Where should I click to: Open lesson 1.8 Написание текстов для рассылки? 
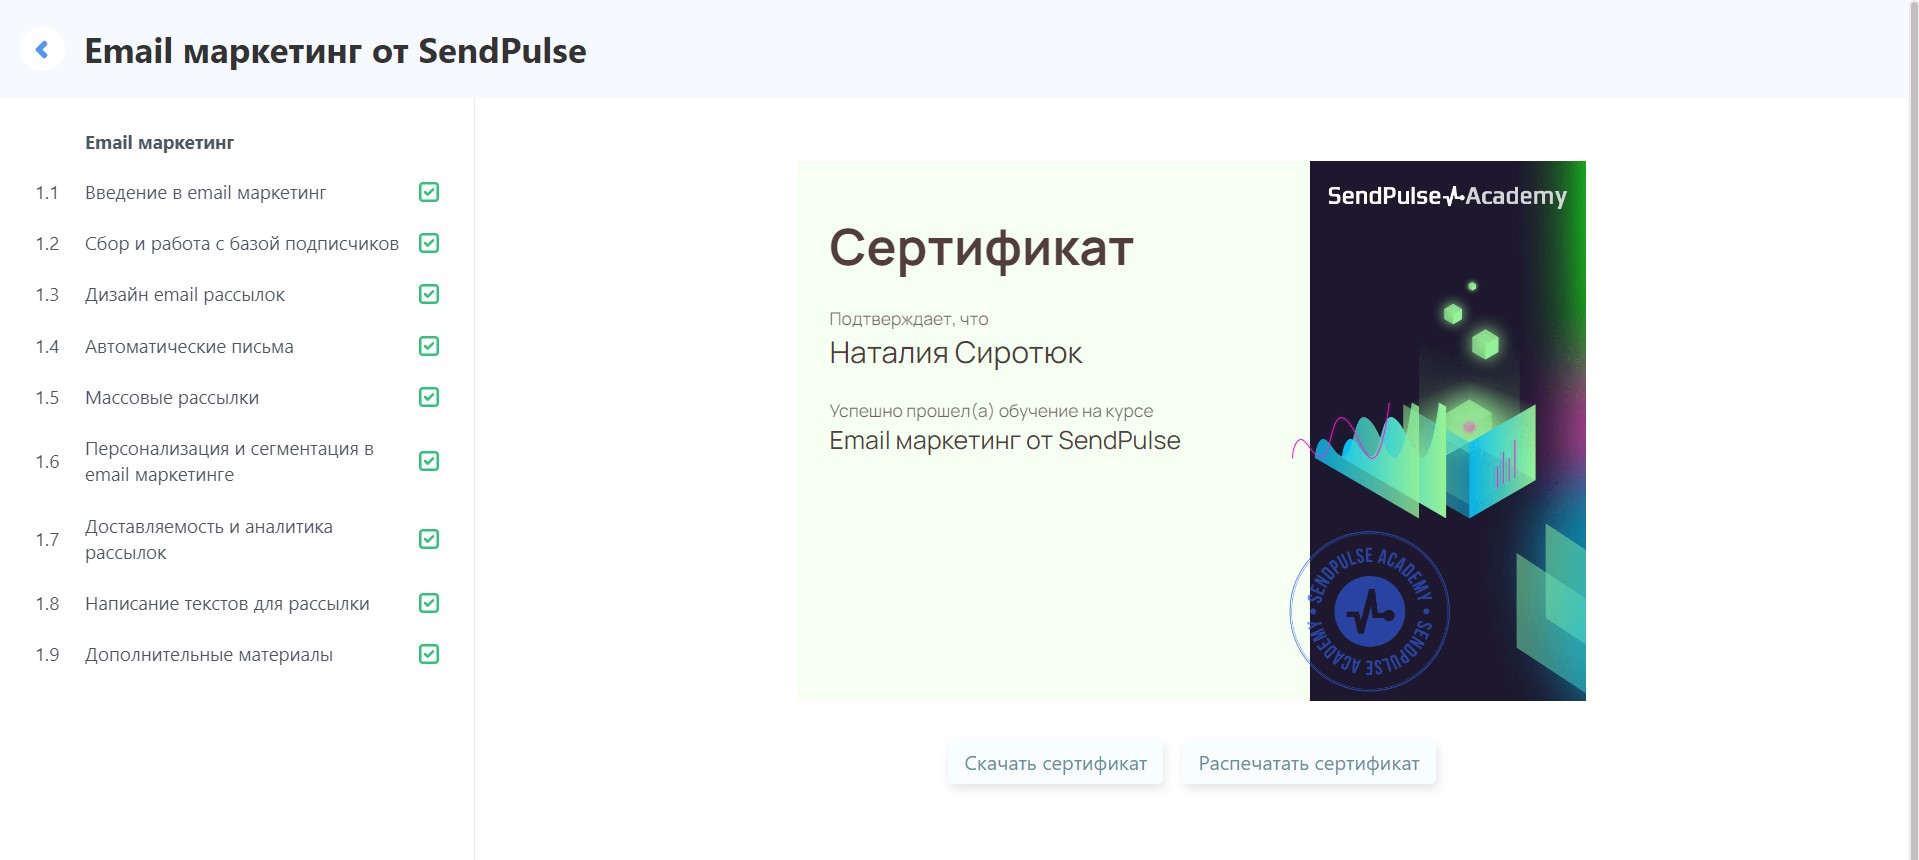coord(227,603)
